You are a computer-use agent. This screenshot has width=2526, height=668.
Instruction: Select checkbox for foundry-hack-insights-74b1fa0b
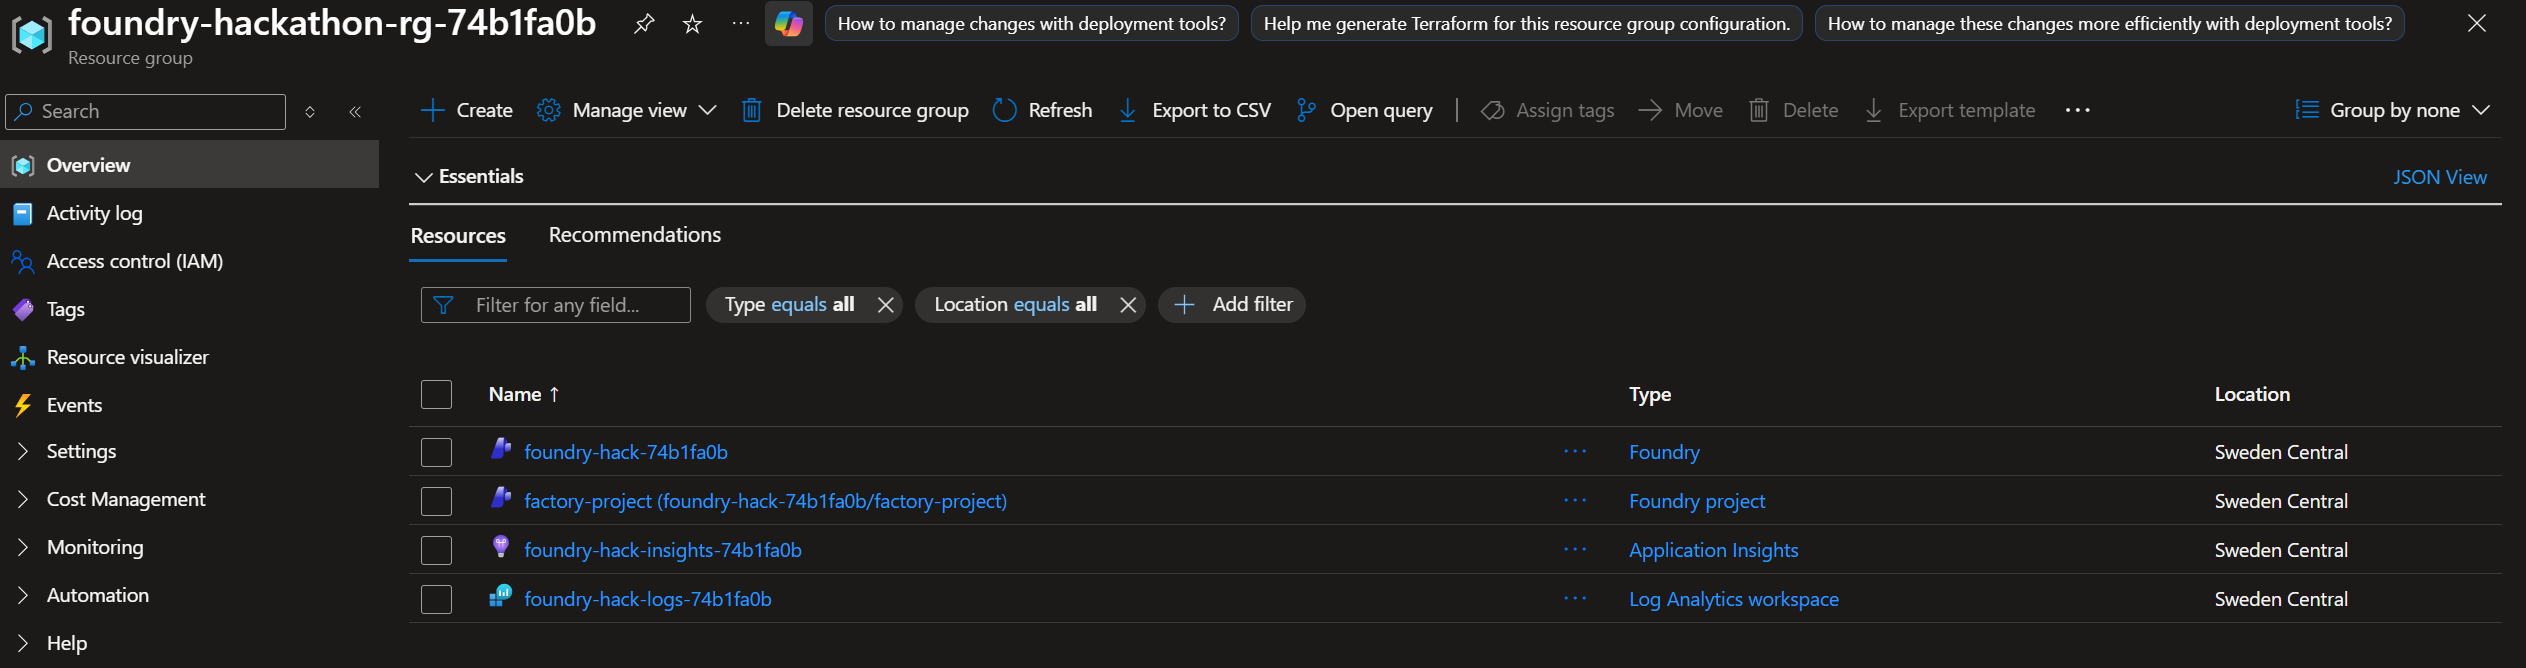tap(436, 550)
